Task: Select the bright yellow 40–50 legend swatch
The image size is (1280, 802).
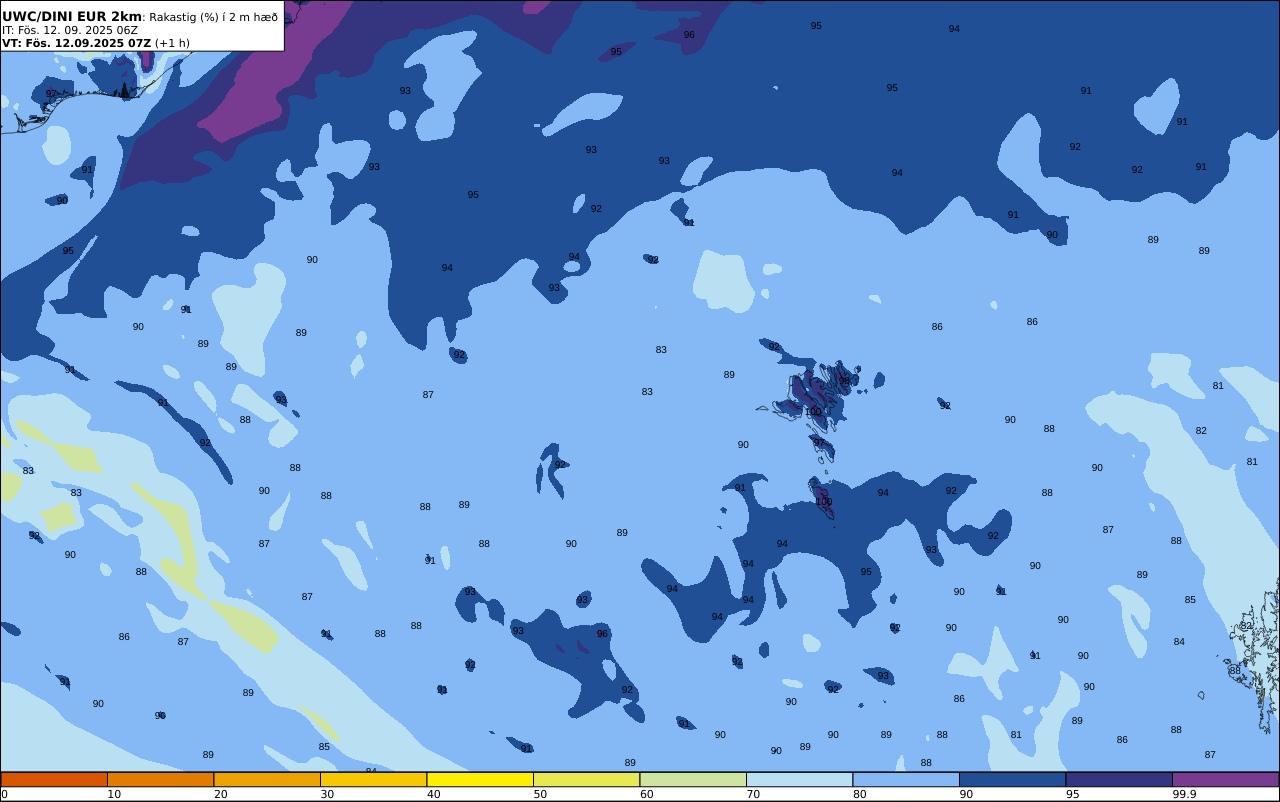Action: (x=480, y=779)
